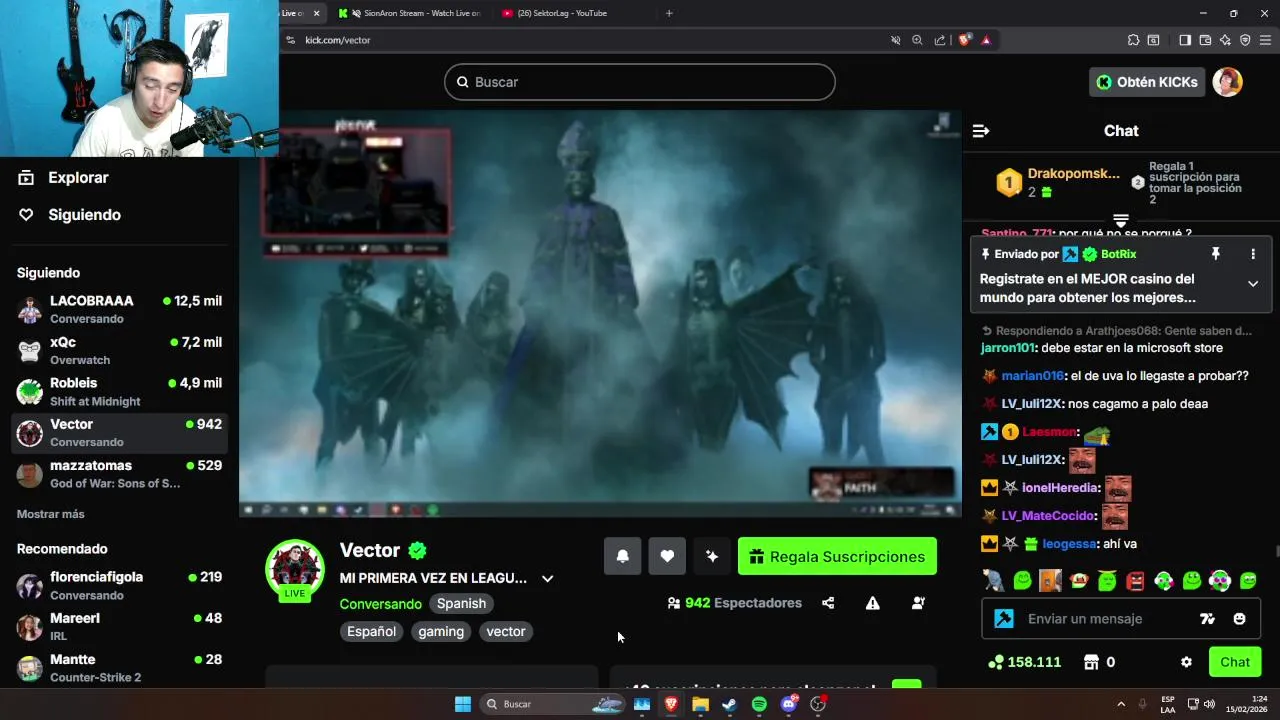Screen dimensions: 1280x720
Task: Click the channel points balance 158.111
Action: pos(1024,662)
